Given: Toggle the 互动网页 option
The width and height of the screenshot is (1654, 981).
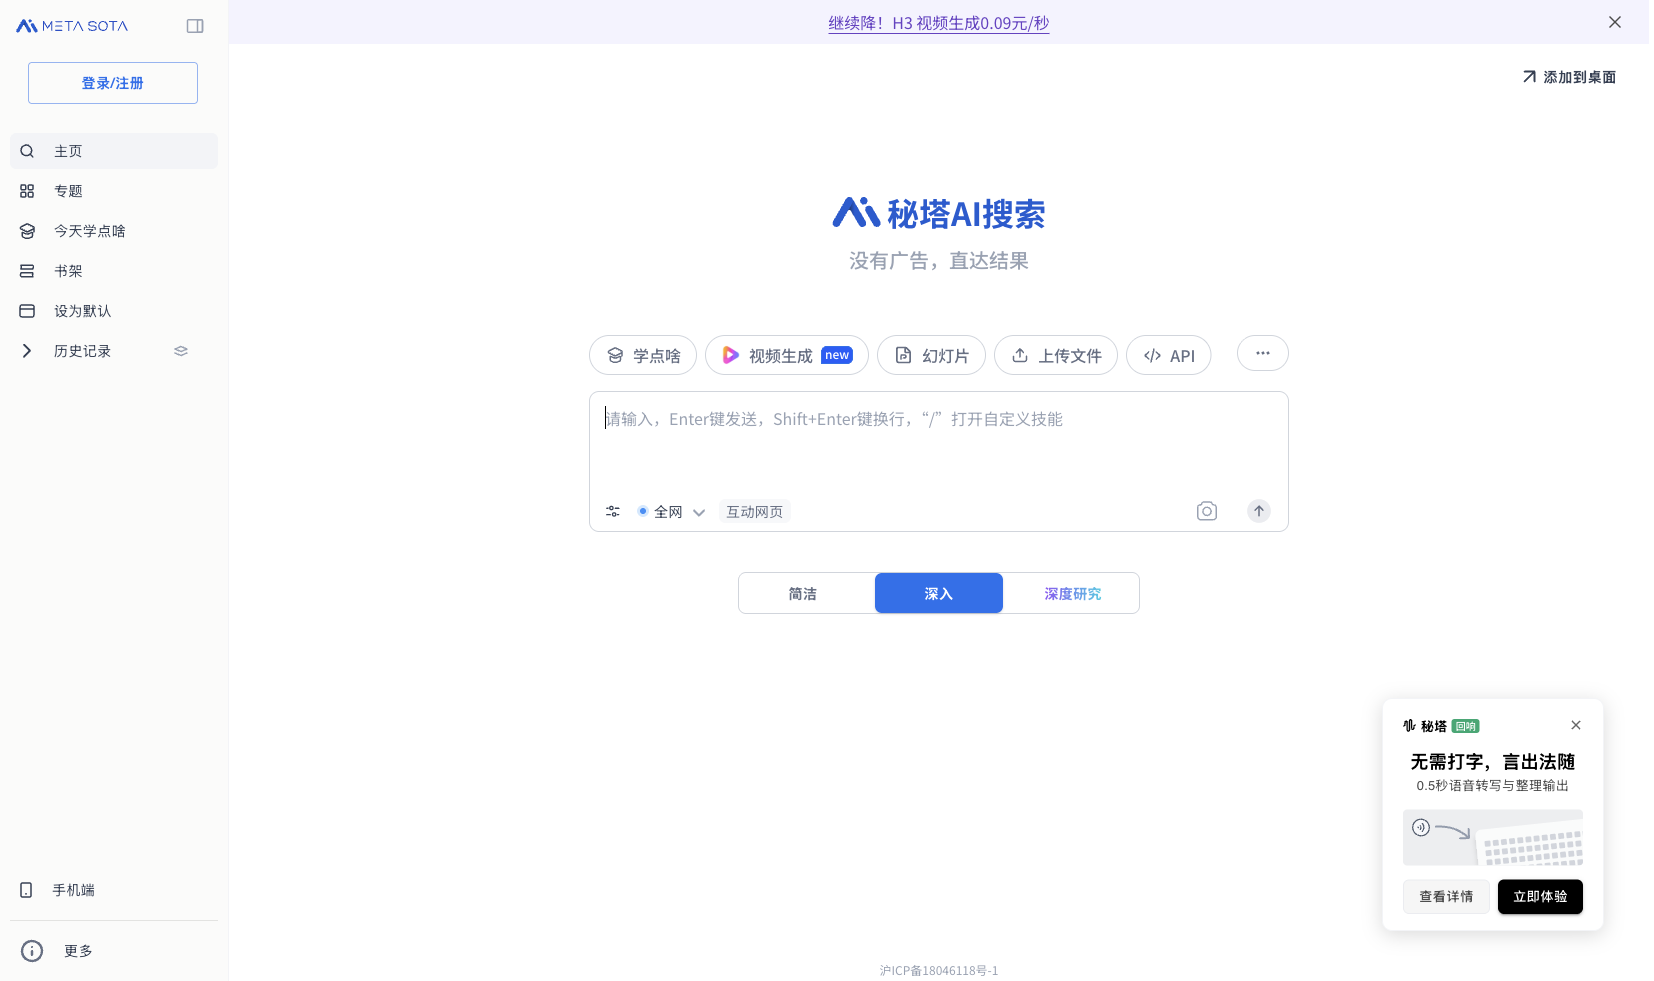Looking at the screenshot, I should 755,512.
